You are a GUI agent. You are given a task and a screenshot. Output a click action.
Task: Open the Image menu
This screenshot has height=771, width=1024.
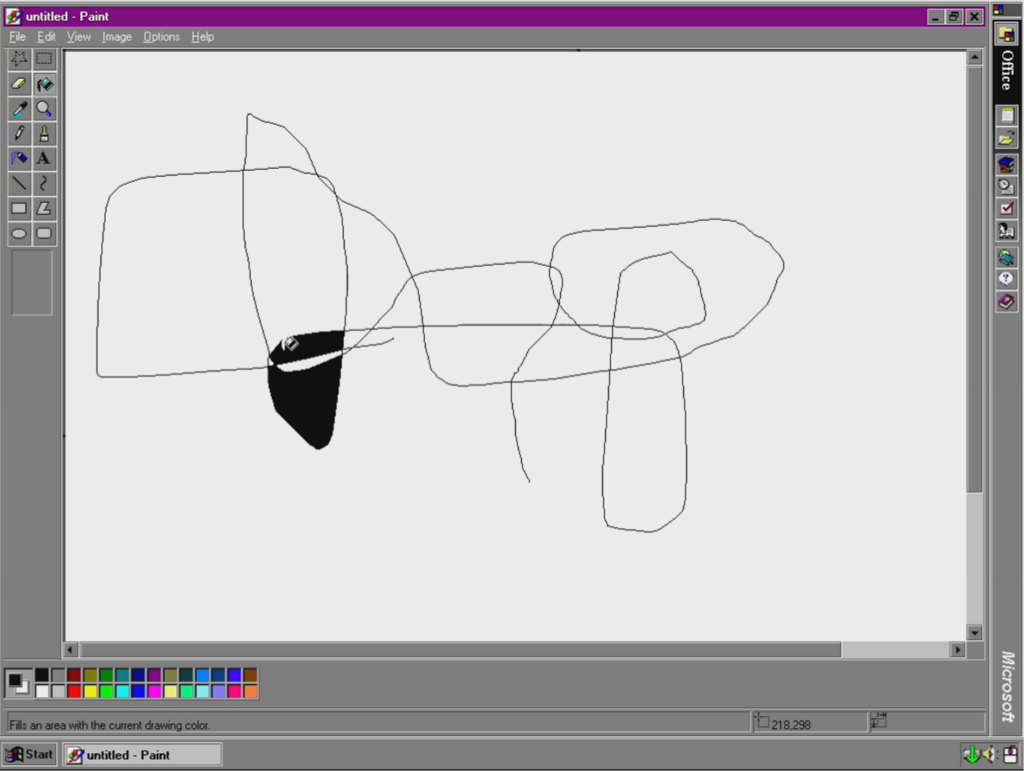point(116,37)
